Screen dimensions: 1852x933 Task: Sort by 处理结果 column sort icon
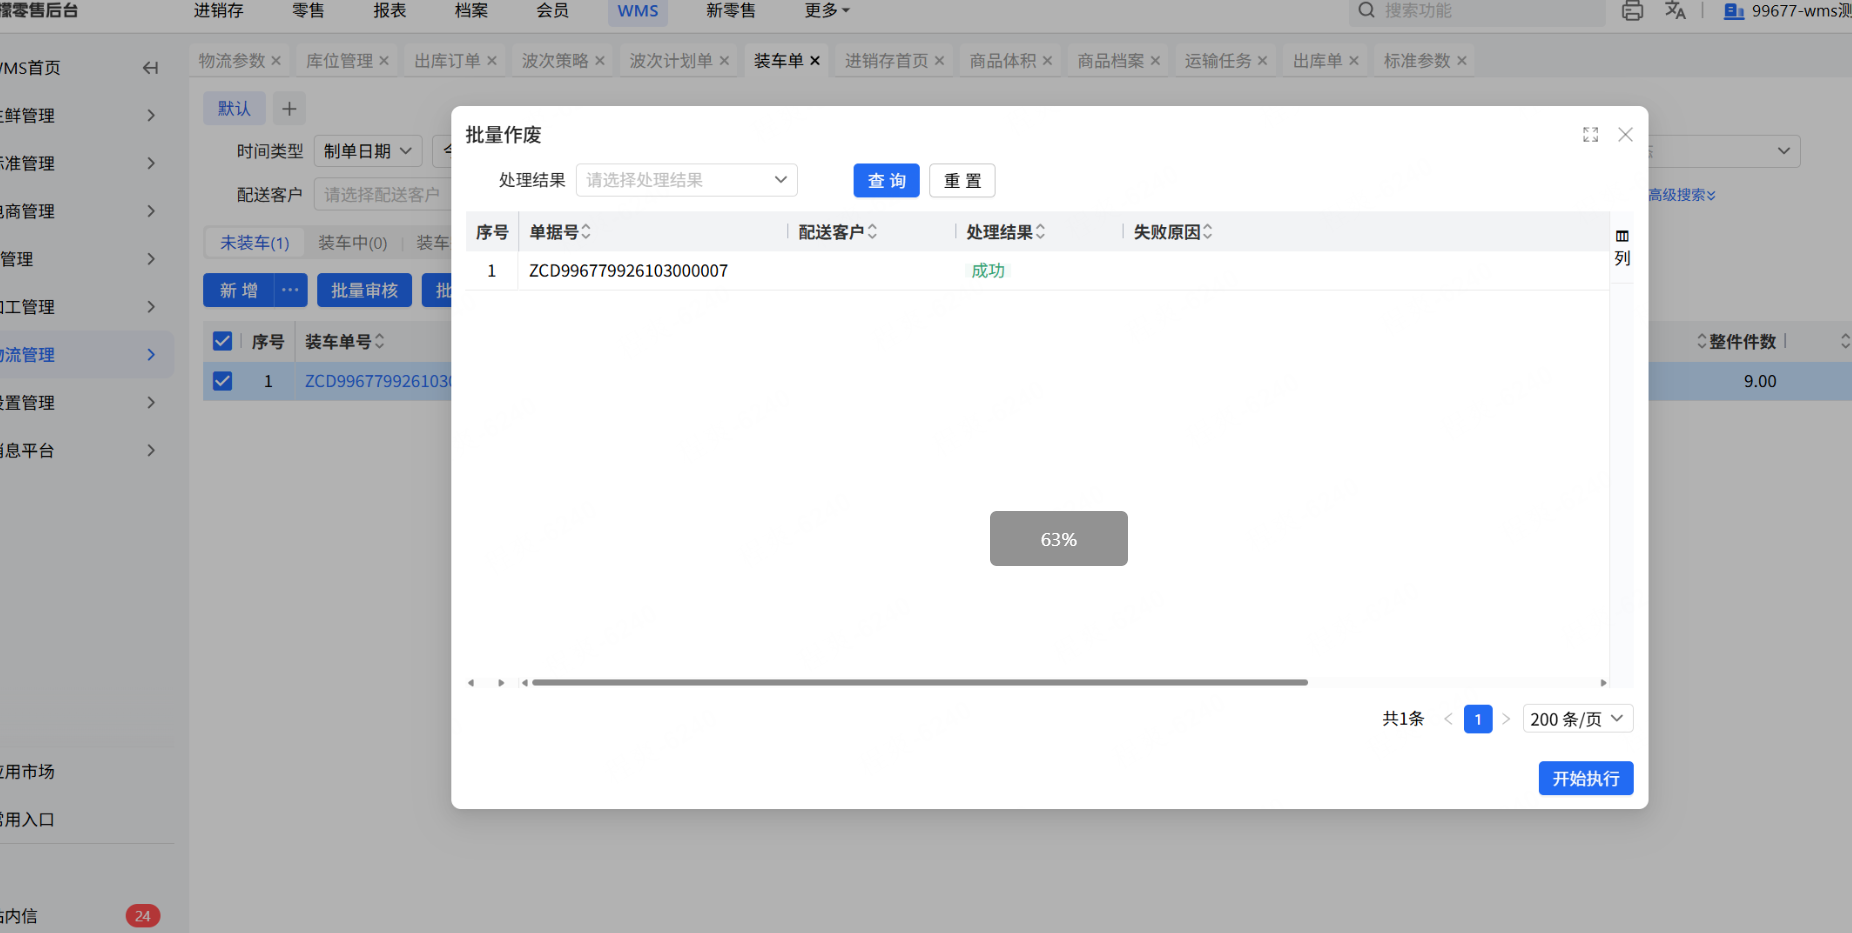[x=1040, y=232]
